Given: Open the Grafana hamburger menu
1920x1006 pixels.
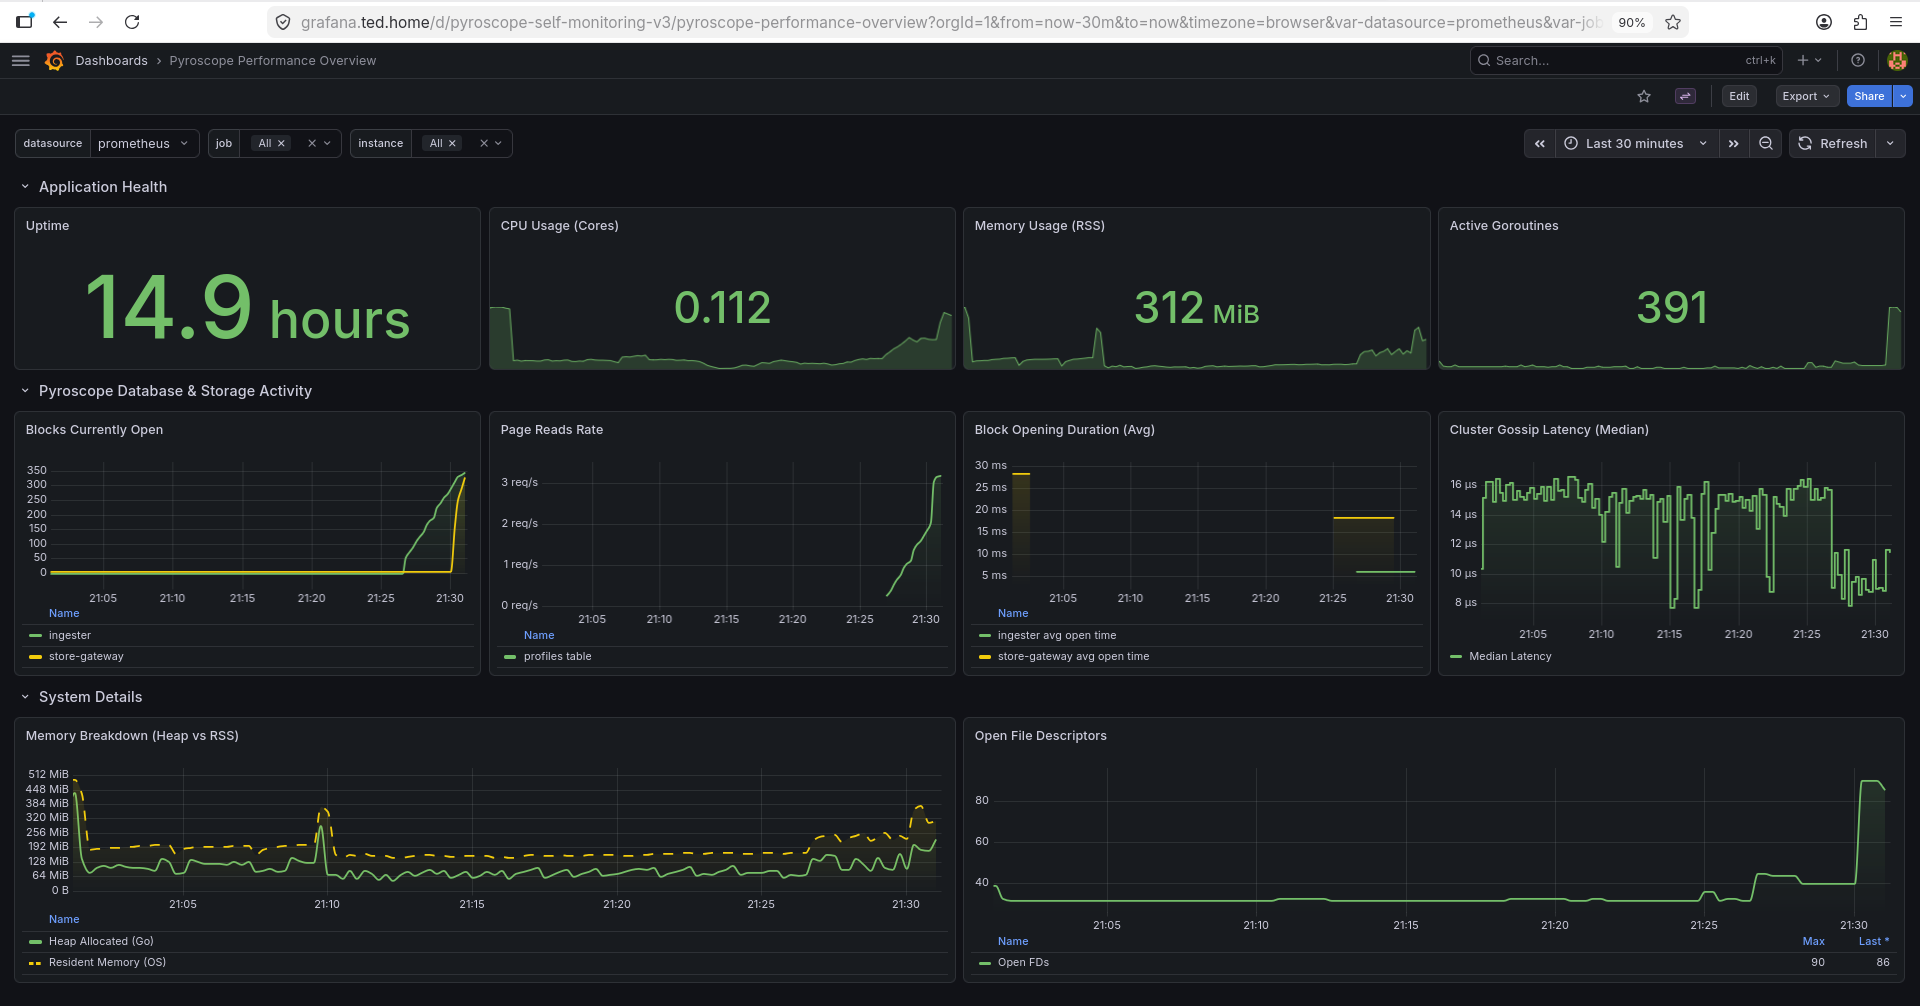Looking at the screenshot, I should click(x=20, y=61).
